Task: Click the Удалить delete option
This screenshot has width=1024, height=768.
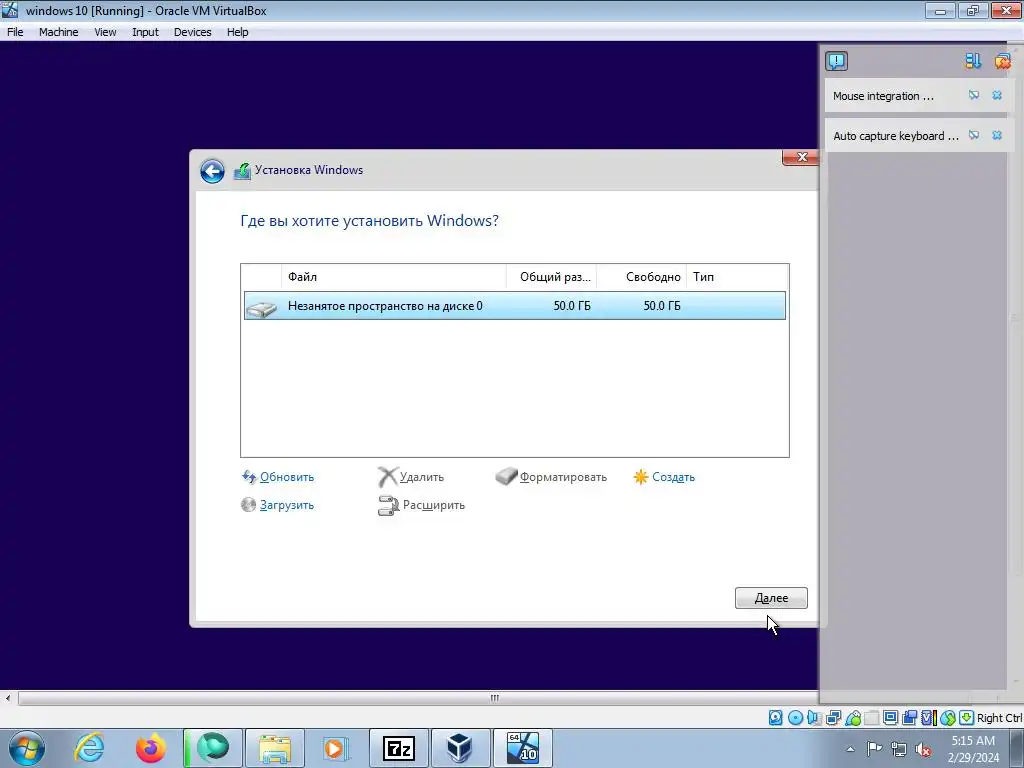Action: tap(411, 477)
